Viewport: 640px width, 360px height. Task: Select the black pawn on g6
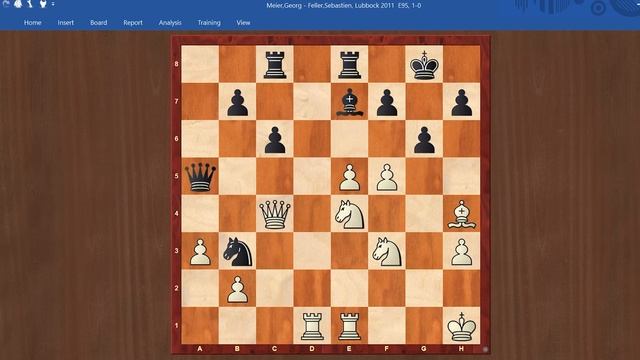click(x=424, y=140)
